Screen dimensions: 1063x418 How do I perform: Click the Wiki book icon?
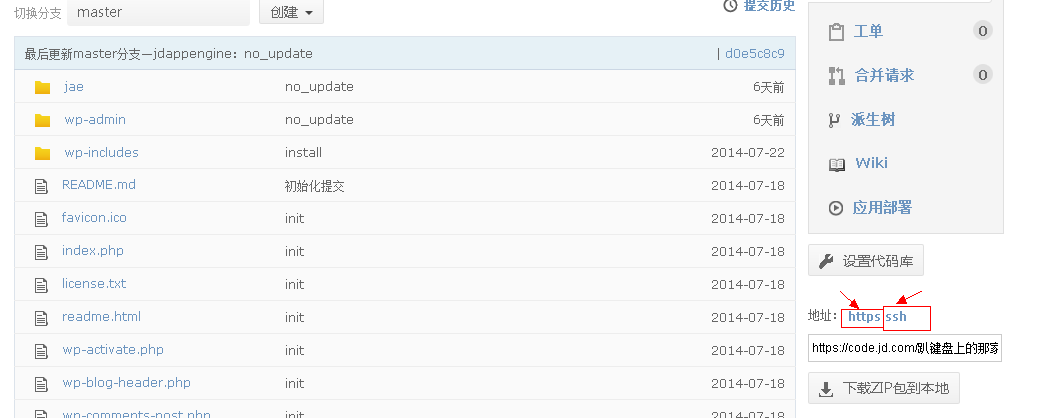pos(836,164)
